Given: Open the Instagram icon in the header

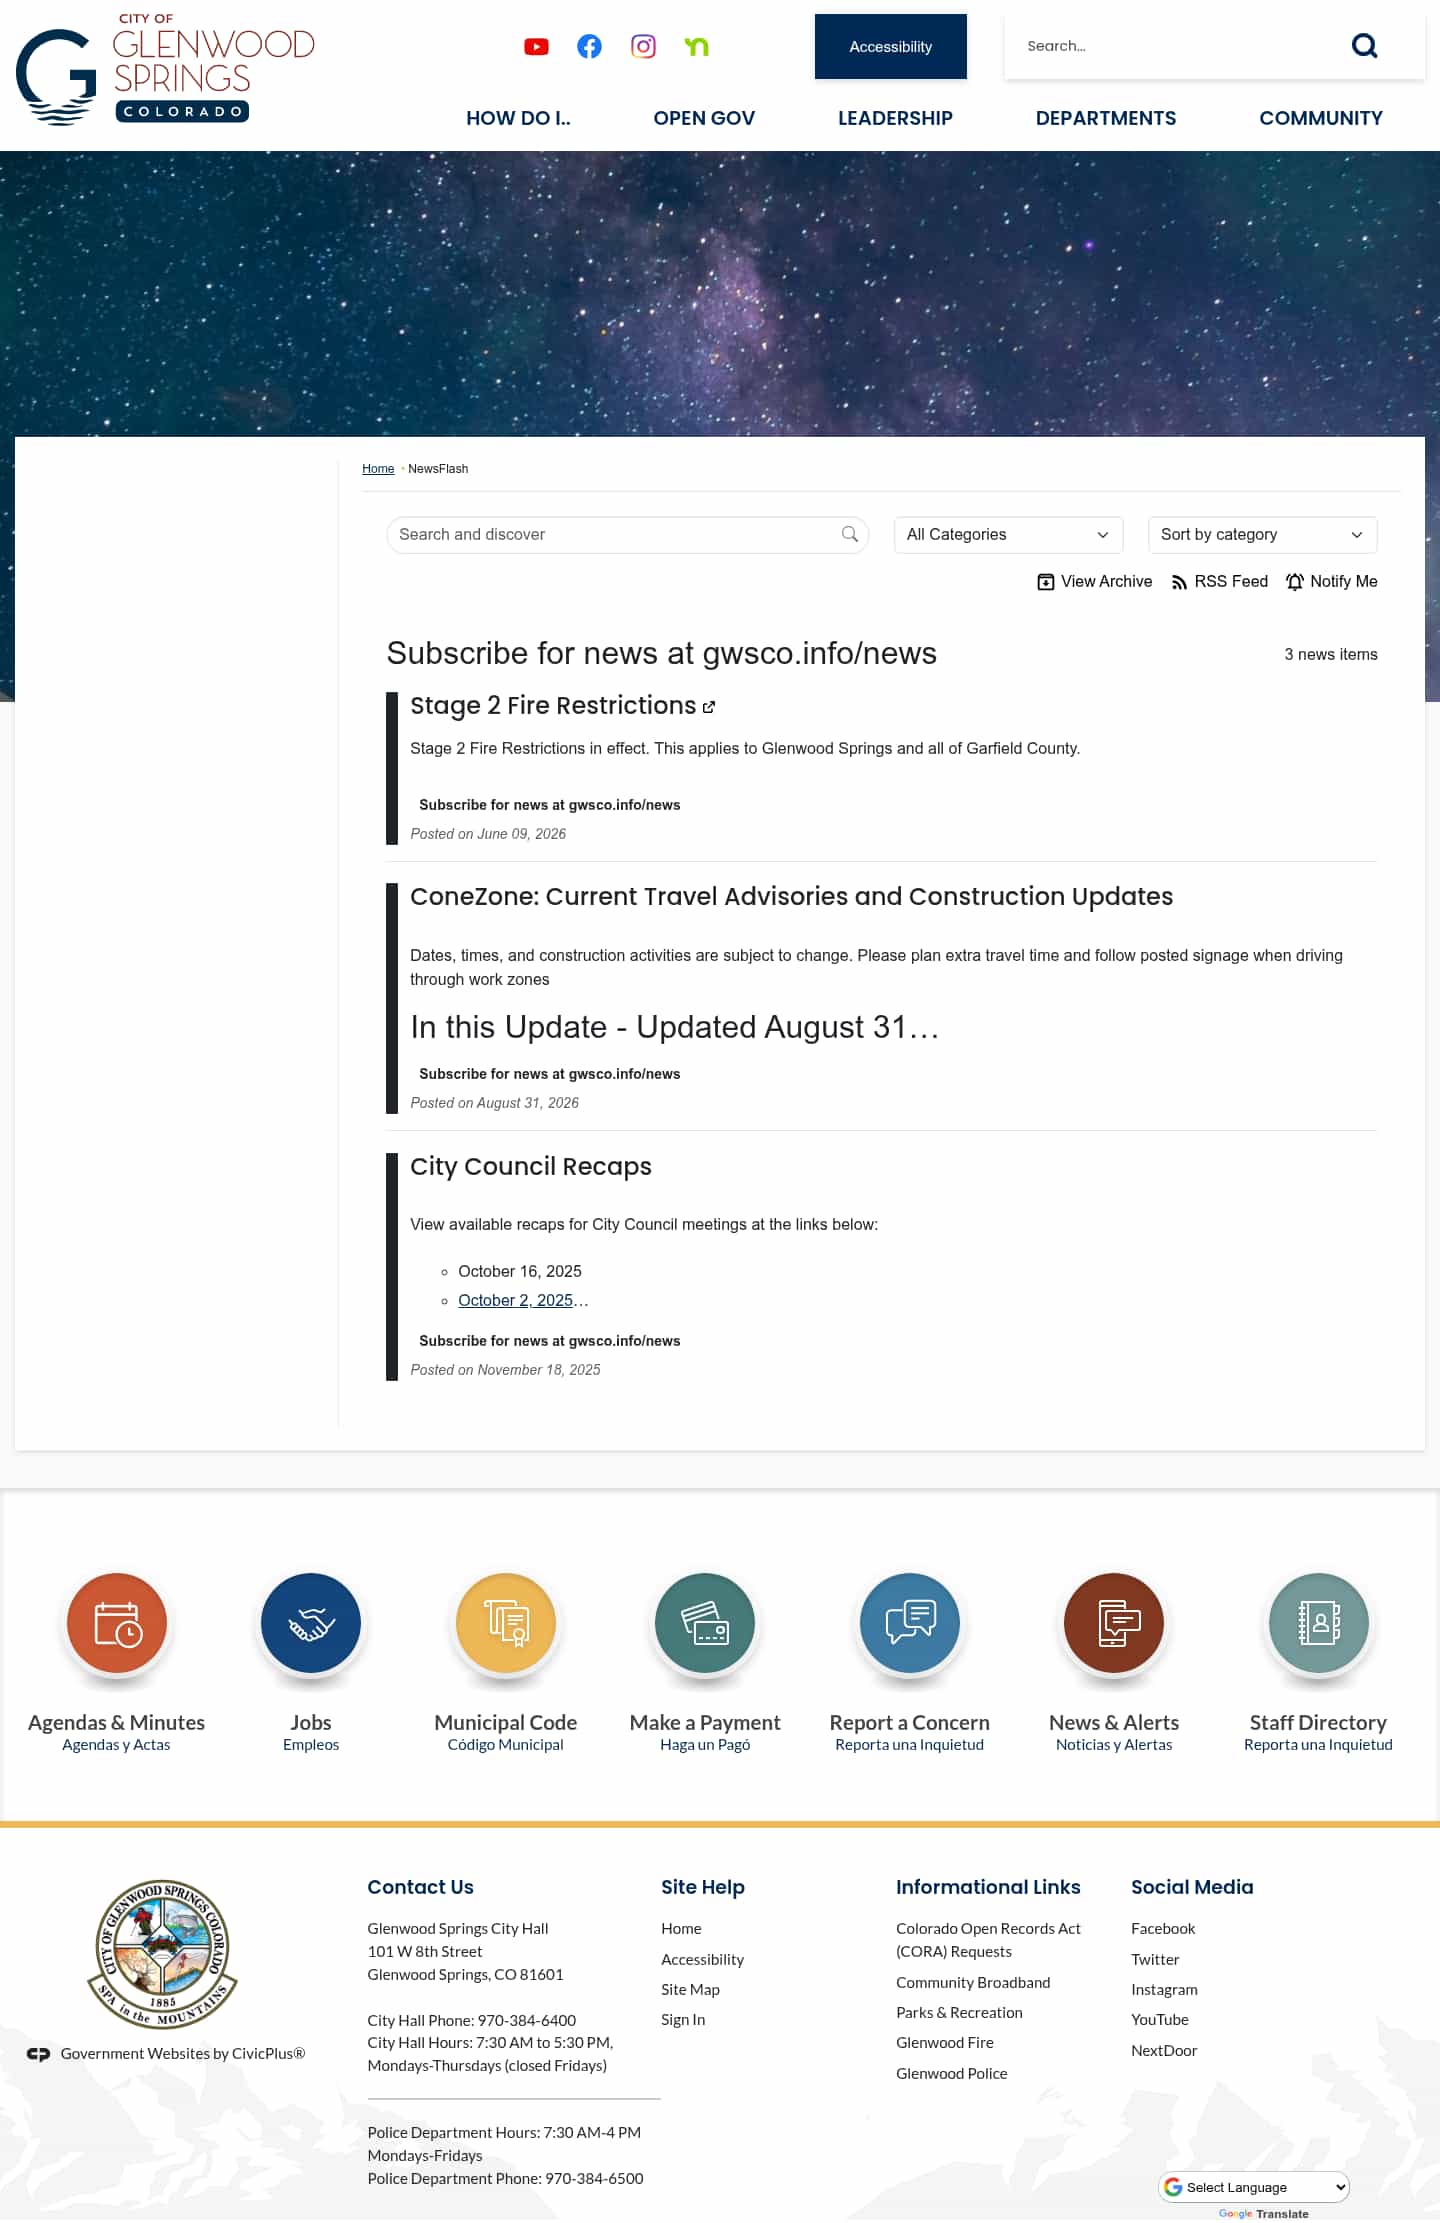Looking at the screenshot, I should (x=643, y=46).
